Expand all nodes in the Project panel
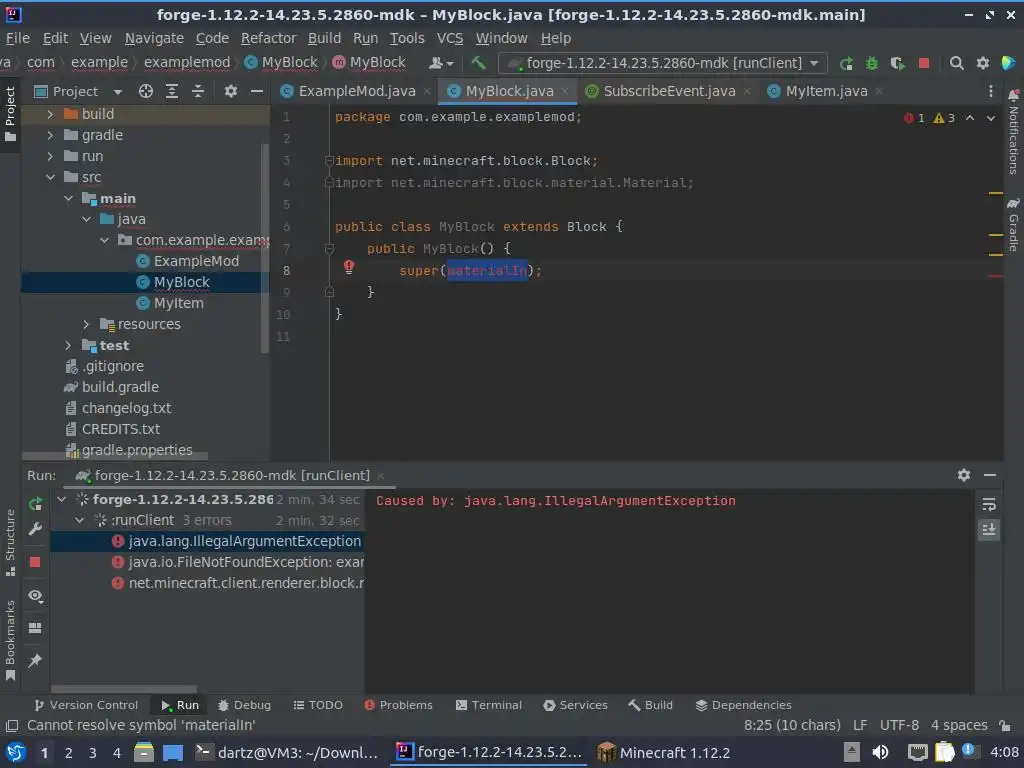 (x=172, y=91)
